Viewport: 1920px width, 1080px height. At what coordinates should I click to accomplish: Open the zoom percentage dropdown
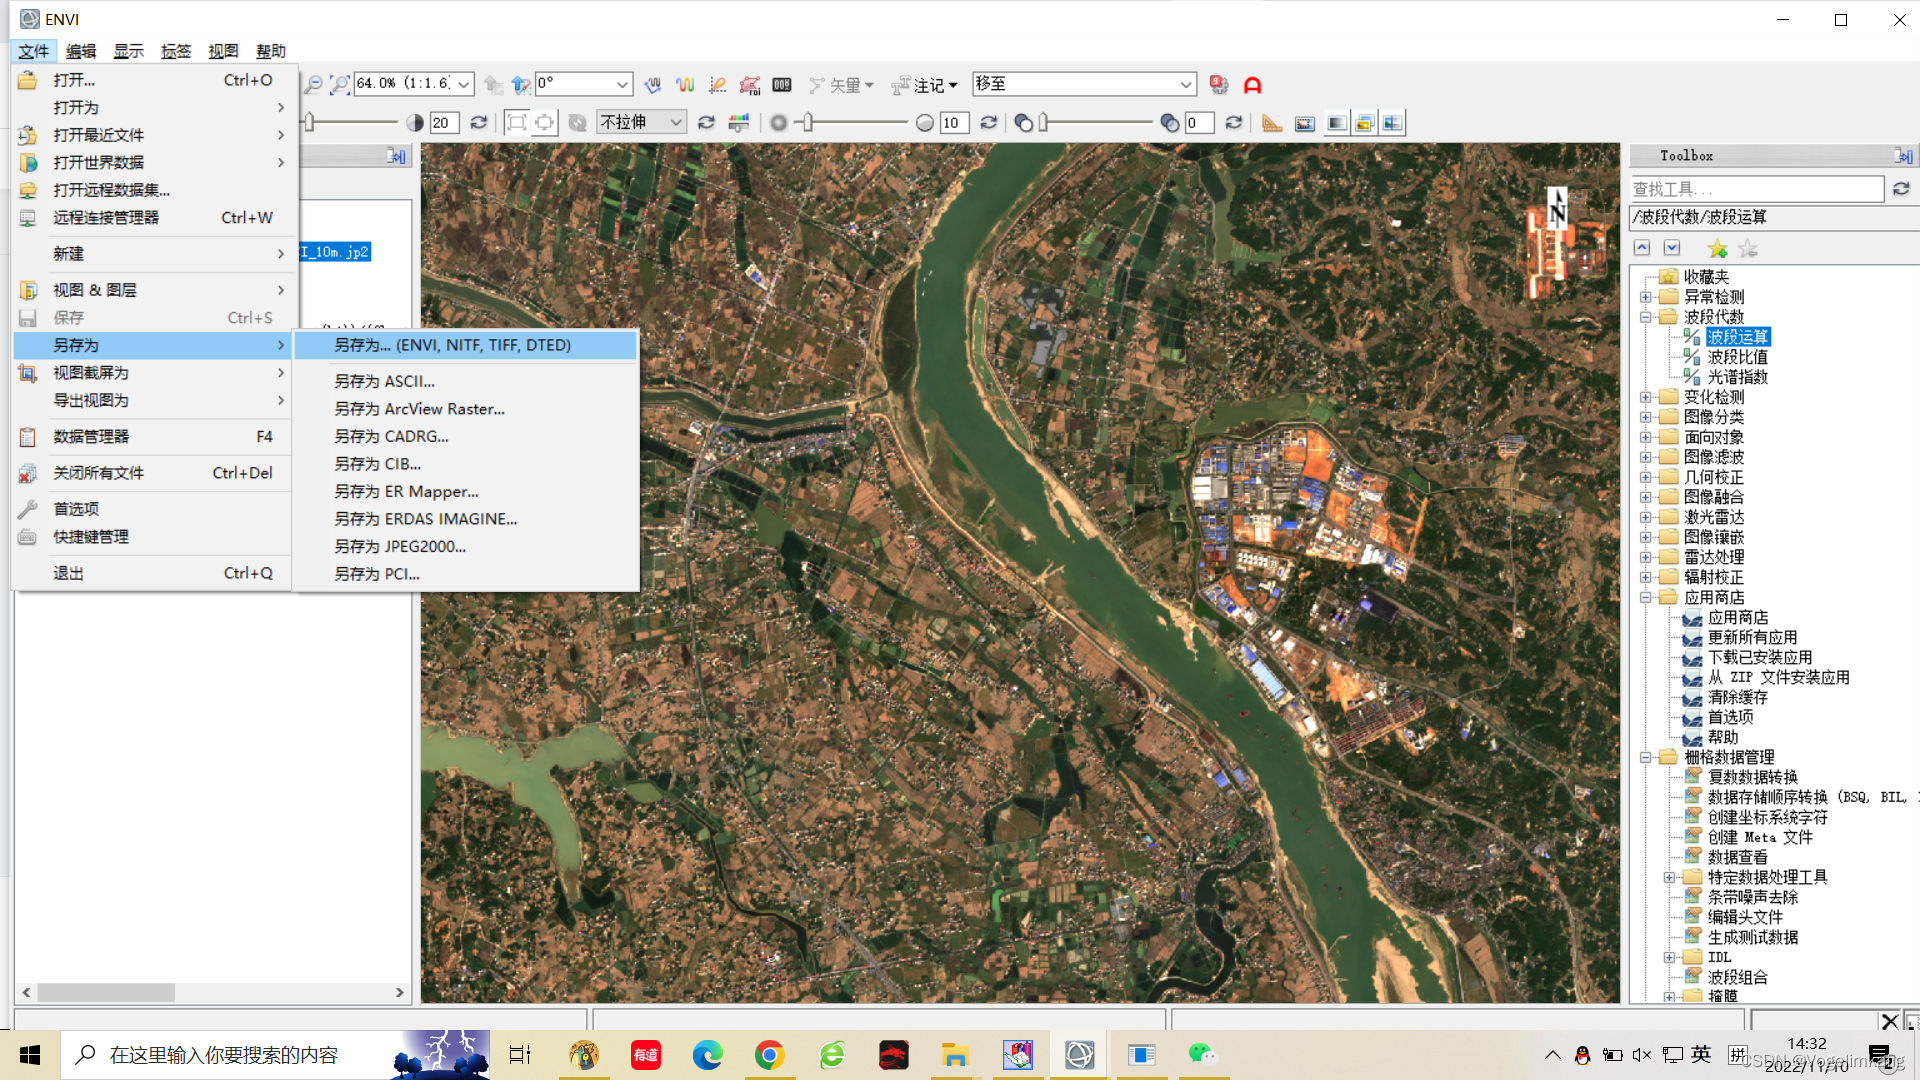pos(464,85)
